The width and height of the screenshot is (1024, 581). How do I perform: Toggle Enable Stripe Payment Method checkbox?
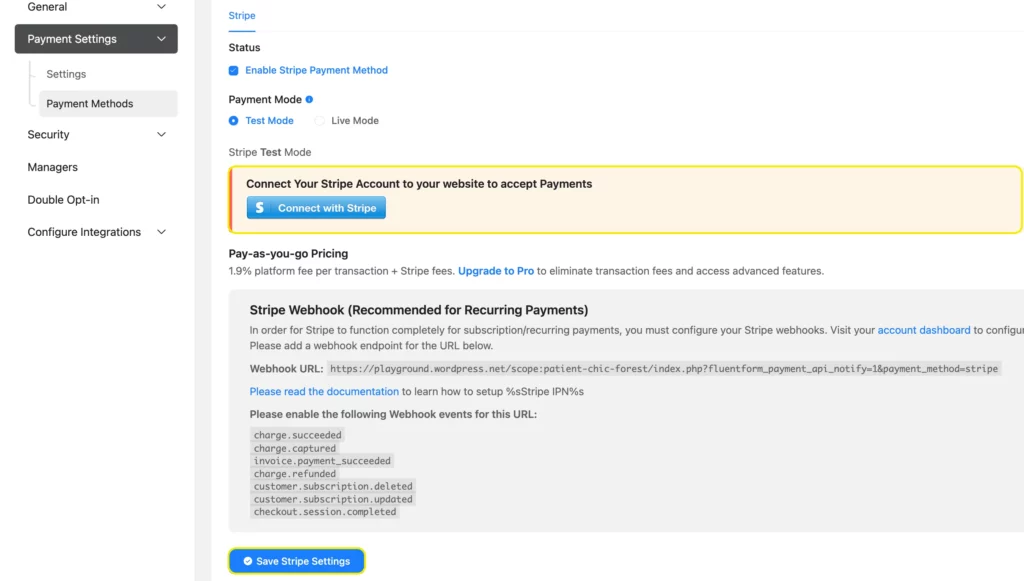[x=233, y=71]
